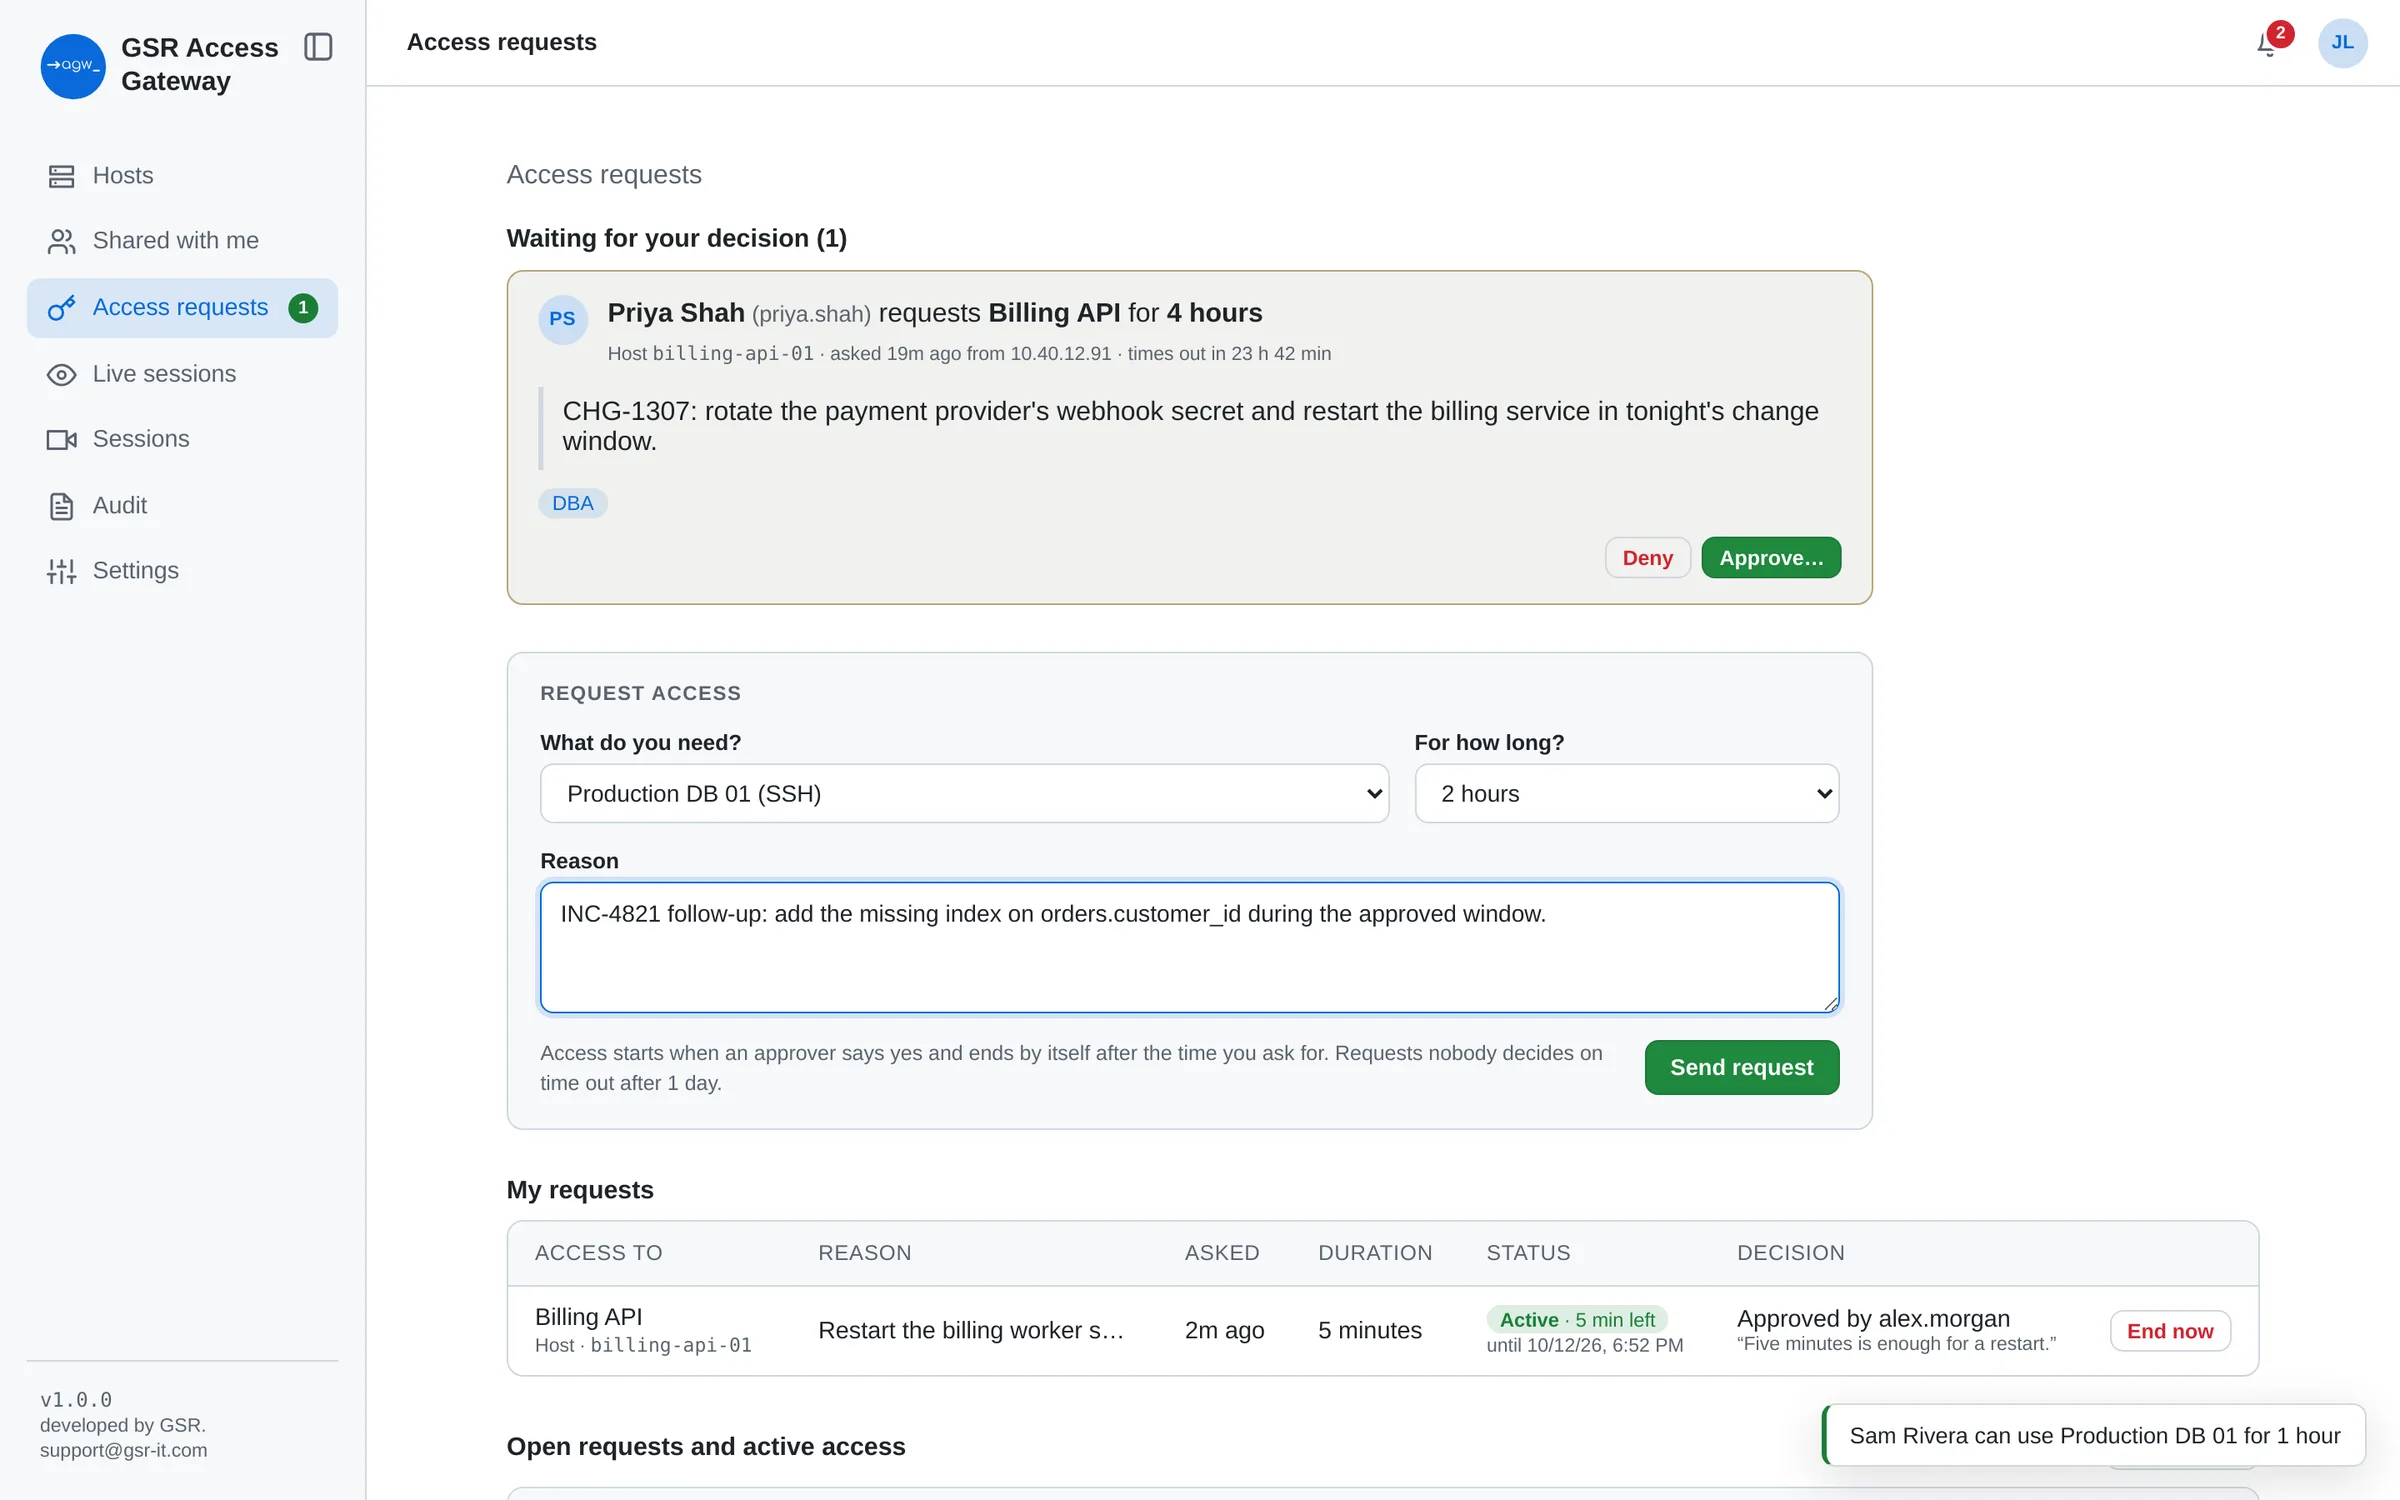Click the Live sessions eye icon

(x=62, y=375)
